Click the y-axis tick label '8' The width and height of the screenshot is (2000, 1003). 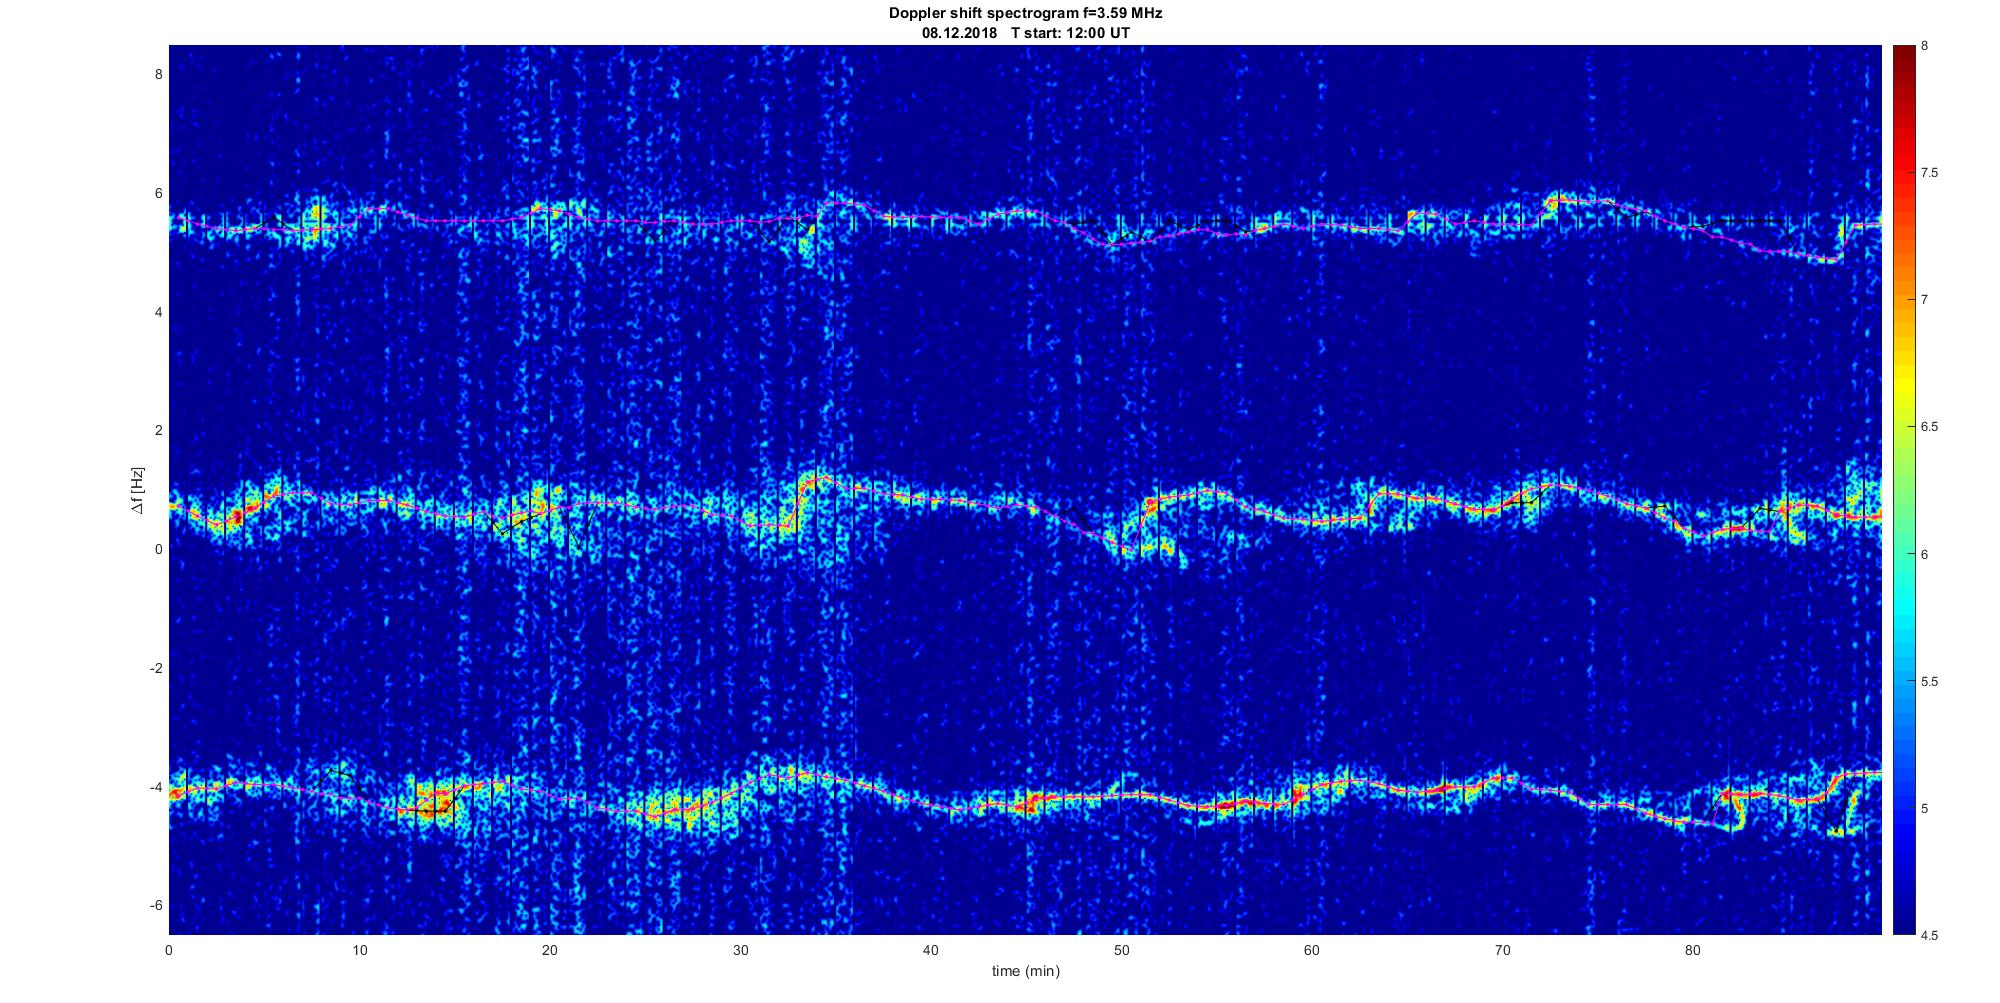158,75
